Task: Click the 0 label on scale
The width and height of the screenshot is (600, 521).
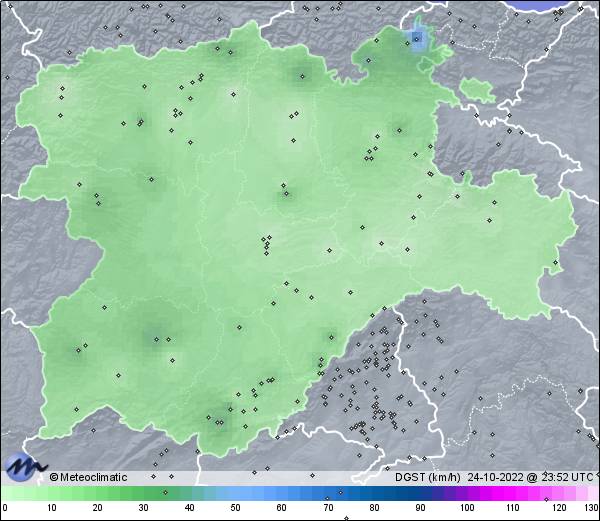Action: point(5,508)
